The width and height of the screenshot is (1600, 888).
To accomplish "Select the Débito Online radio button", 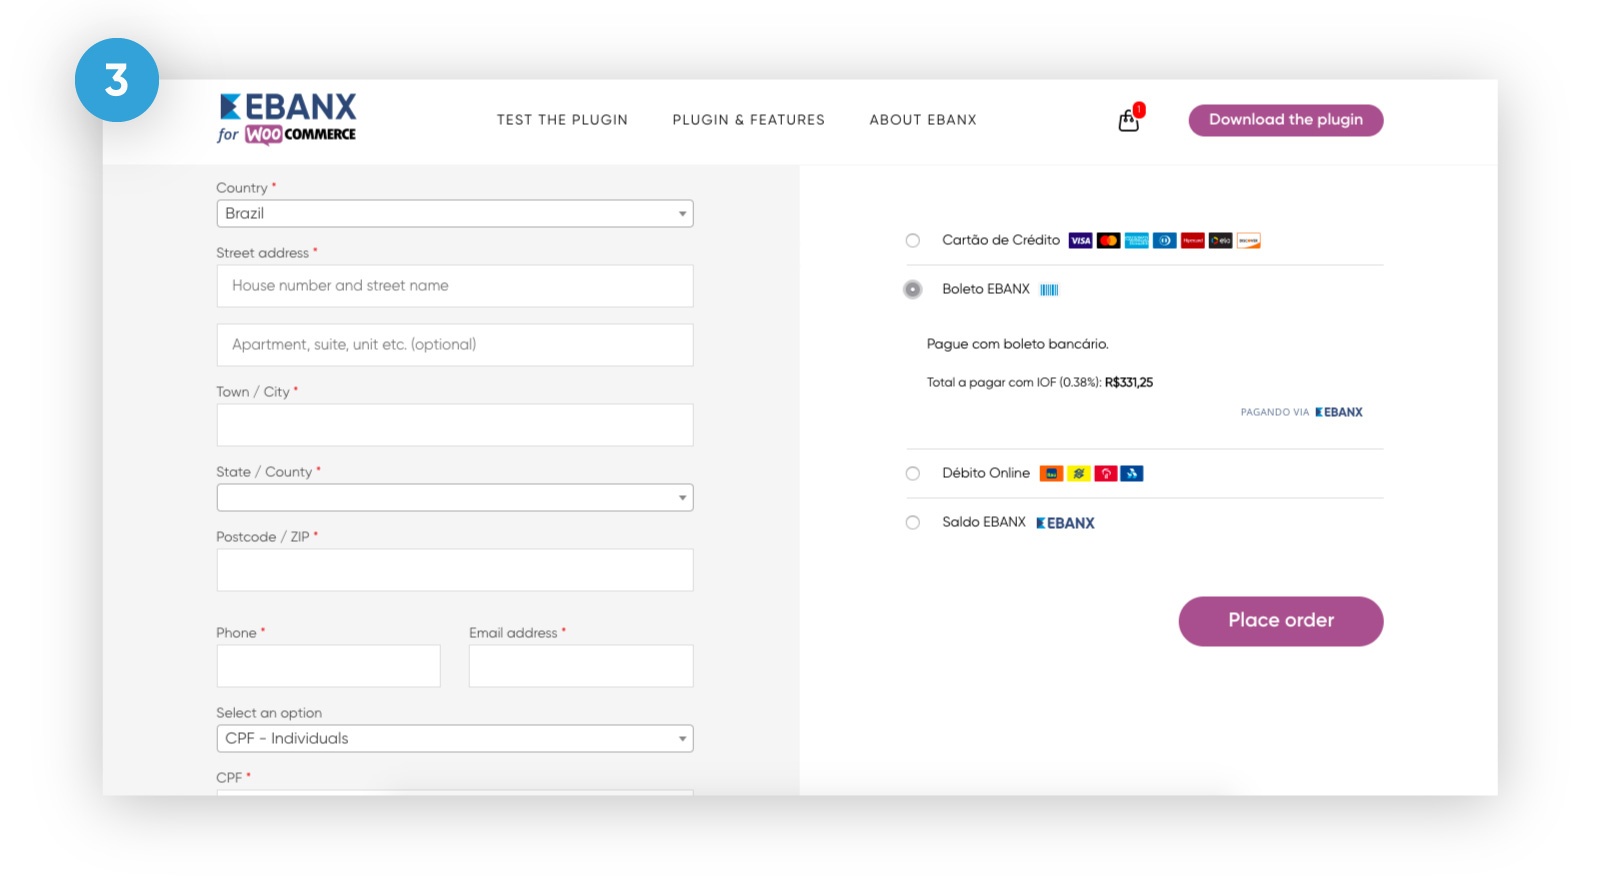I will tap(913, 474).
